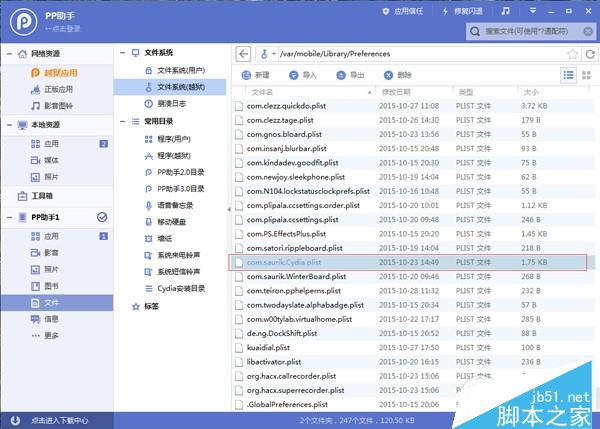Select 文件系统(用户)
Image resolution: width=600 pixels, height=429 pixels.
(175, 70)
